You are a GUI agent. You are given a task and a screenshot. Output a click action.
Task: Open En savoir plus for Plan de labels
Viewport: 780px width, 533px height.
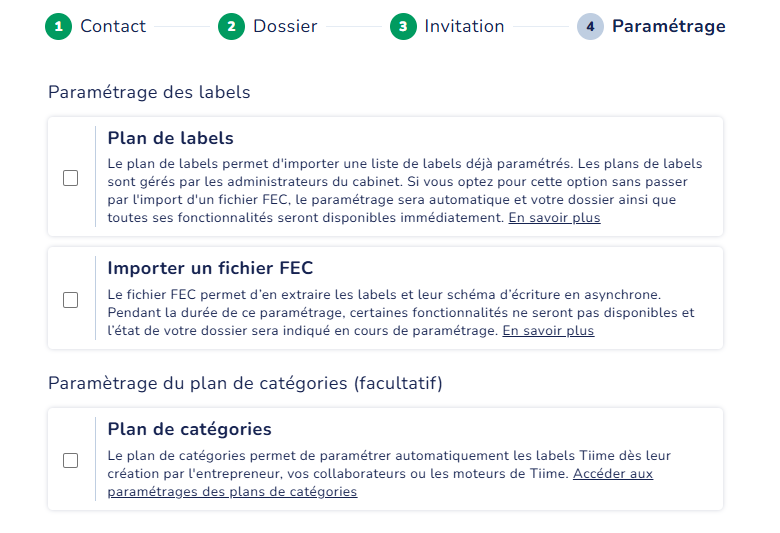(554, 218)
